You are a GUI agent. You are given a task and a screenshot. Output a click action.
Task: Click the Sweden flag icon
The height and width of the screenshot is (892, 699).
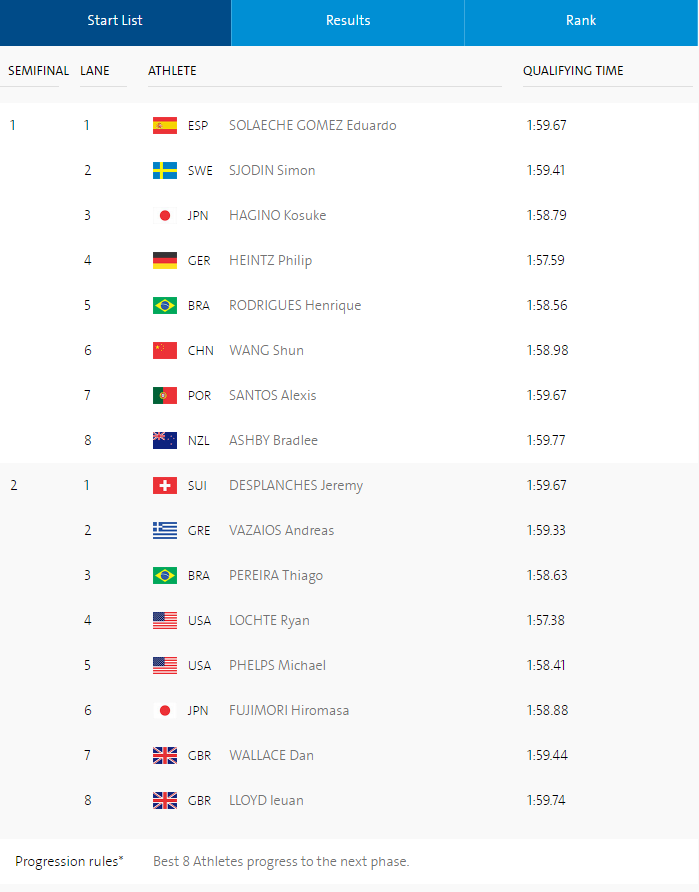tap(165, 170)
